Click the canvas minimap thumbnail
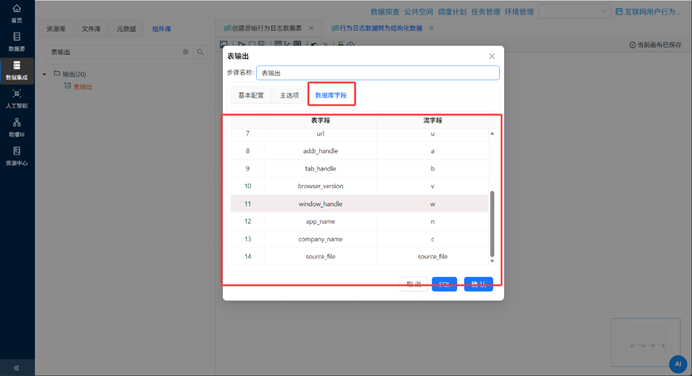This screenshot has width=692, height=376. [x=646, y=342]
